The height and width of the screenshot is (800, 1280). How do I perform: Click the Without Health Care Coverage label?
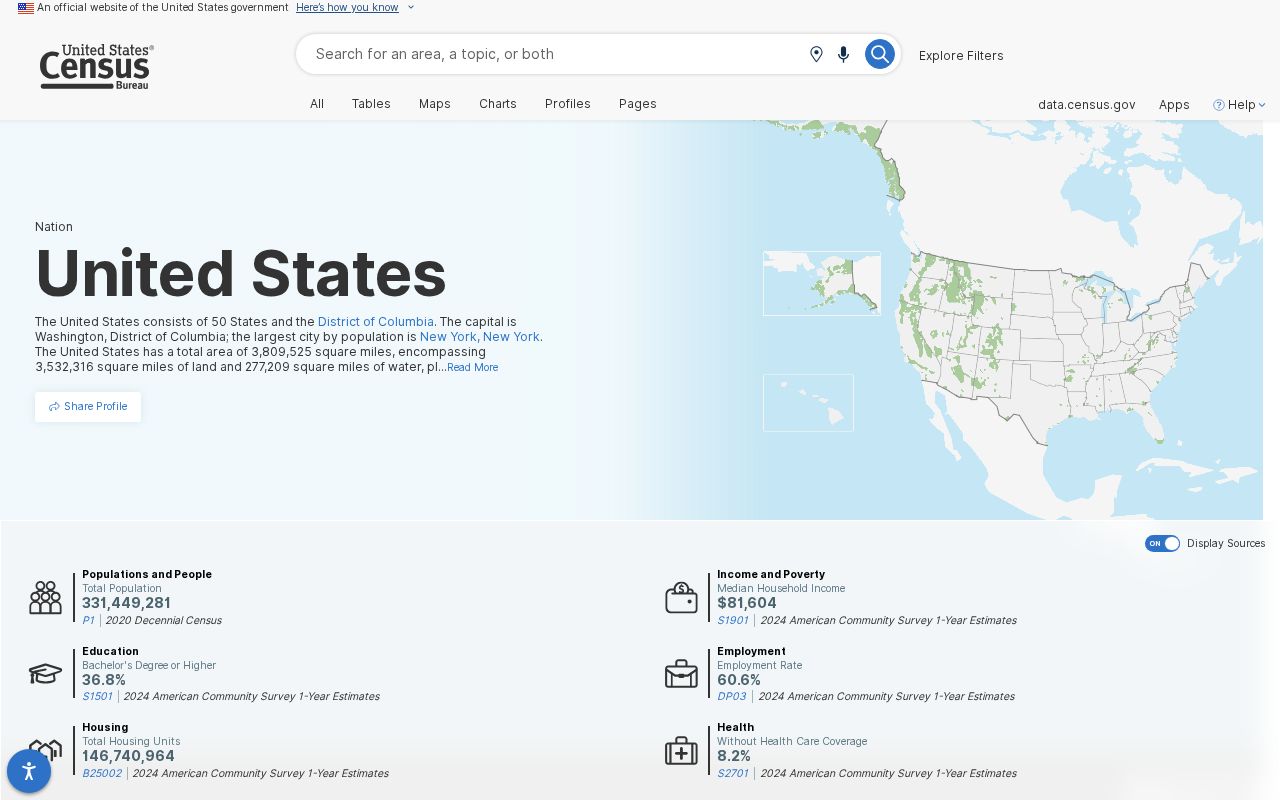click(x=792, y=741)
